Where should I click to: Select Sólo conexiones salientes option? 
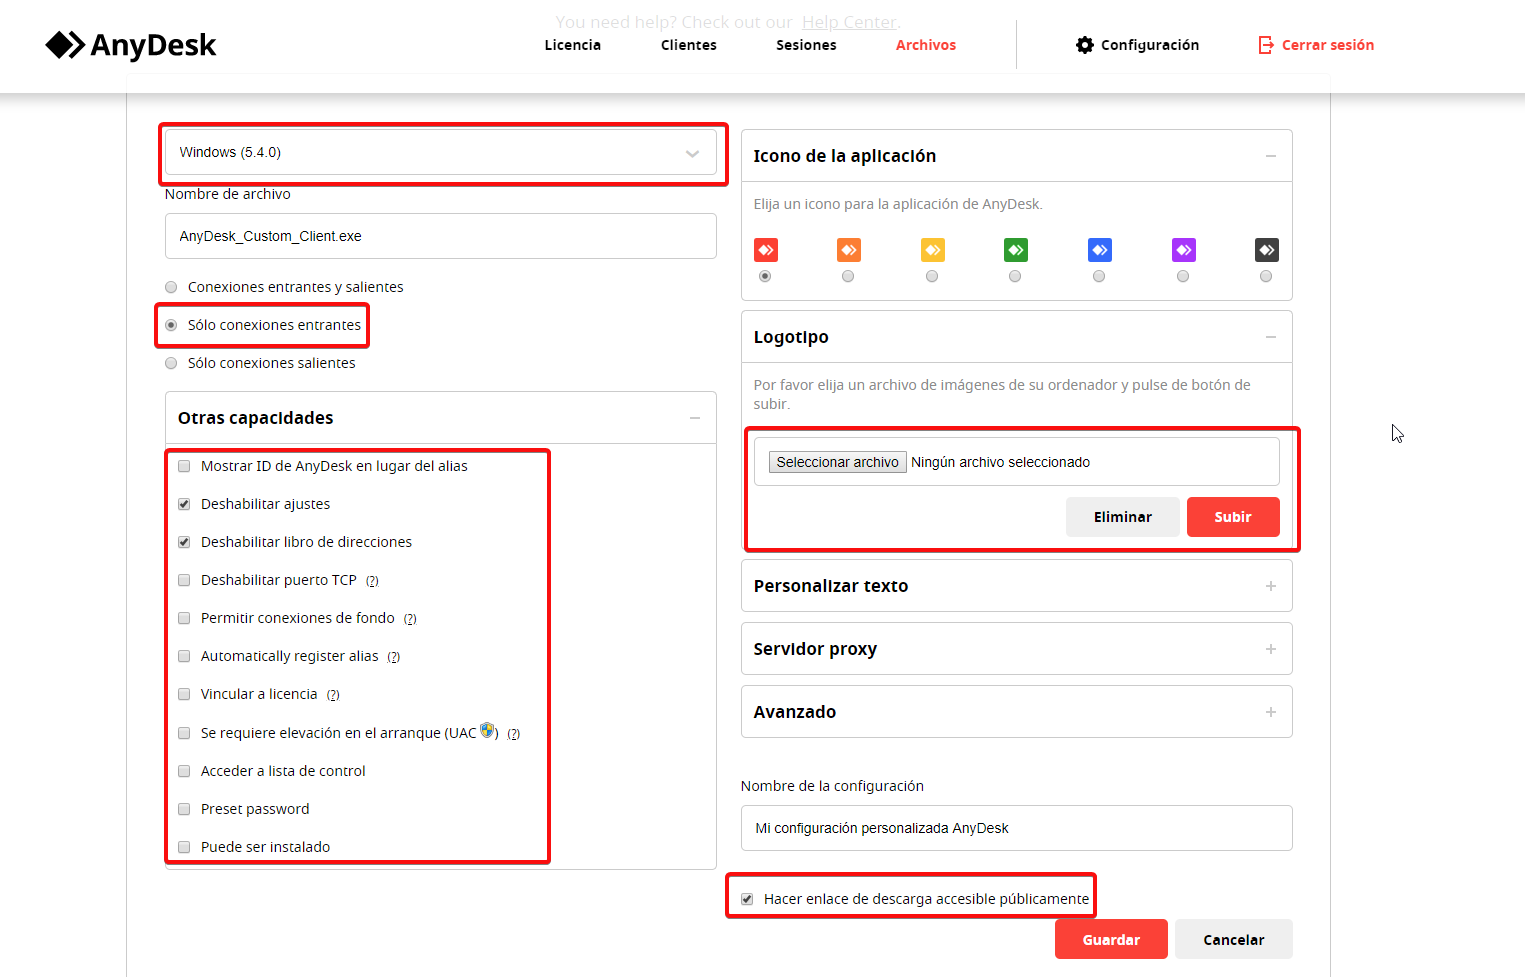coord(171,363)
